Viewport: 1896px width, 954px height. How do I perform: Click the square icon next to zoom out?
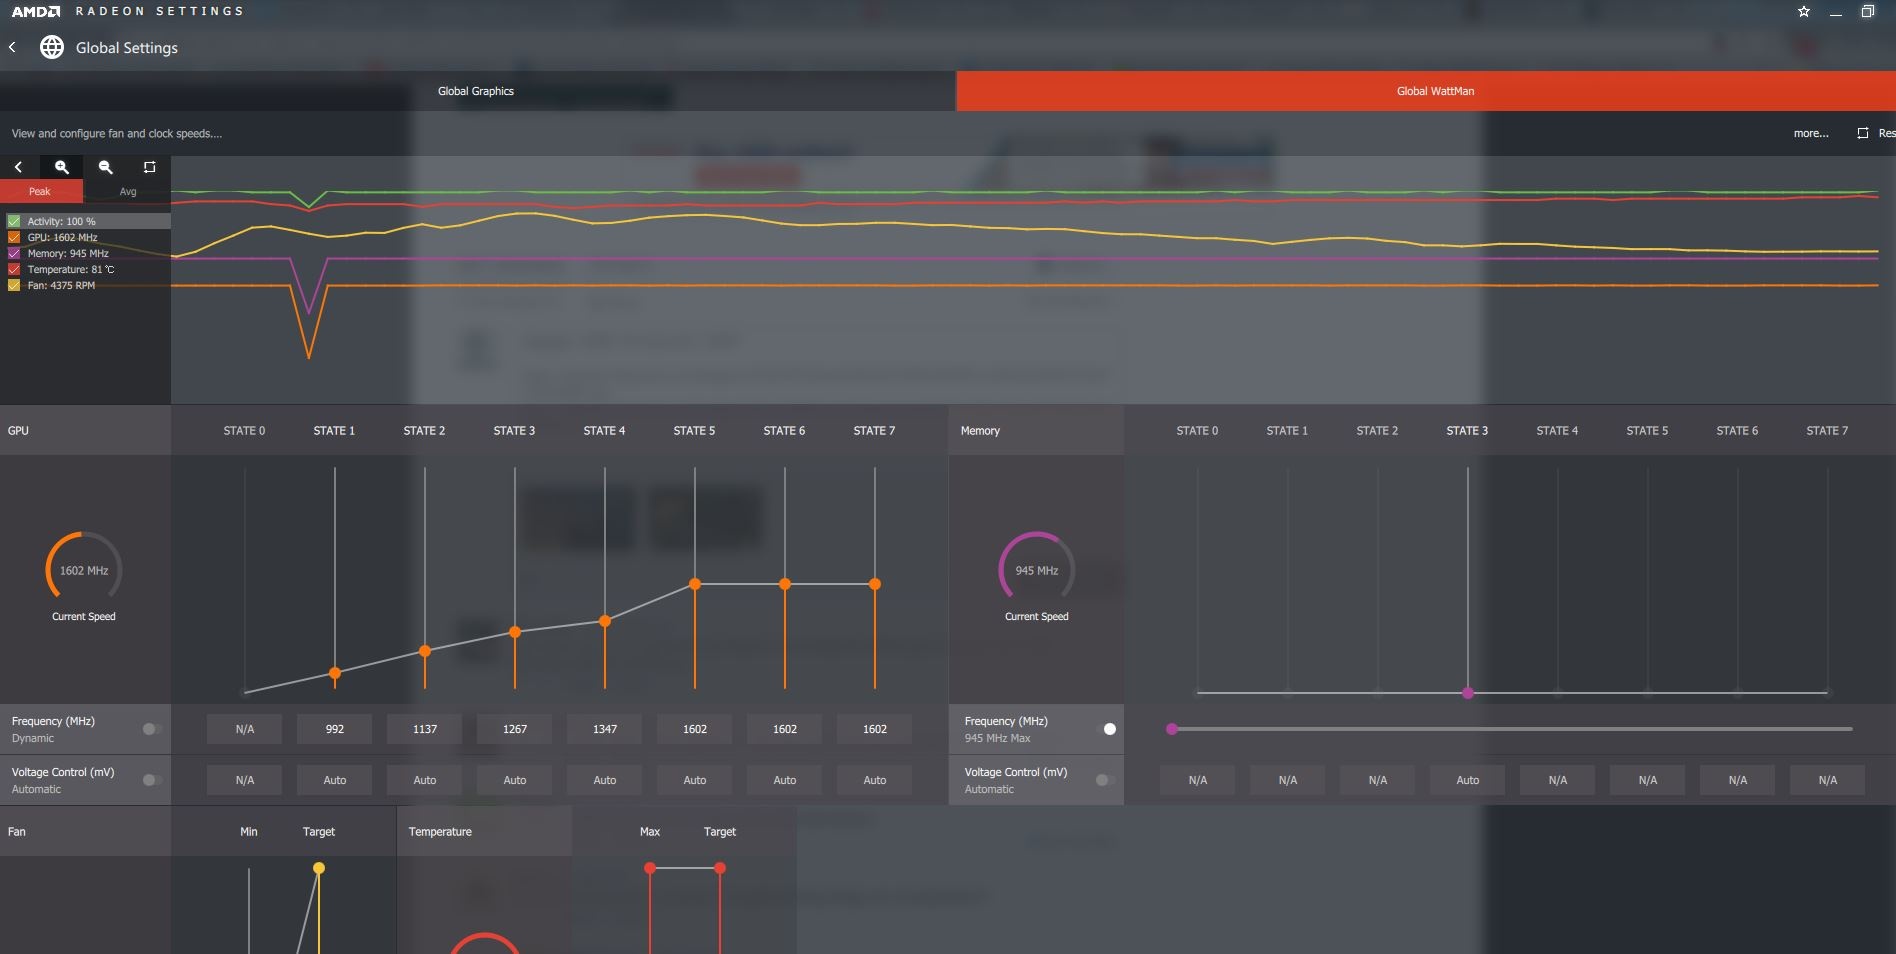(x=150, y=167)
